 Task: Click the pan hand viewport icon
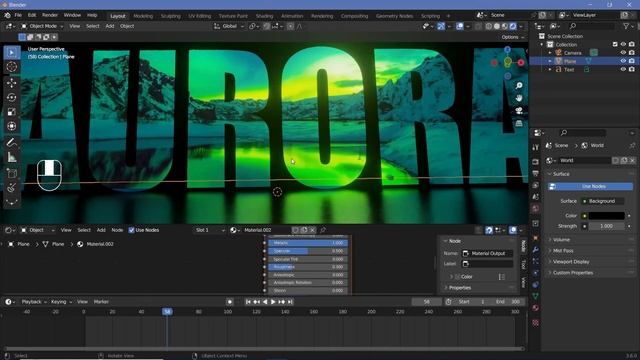click(519, 98)
